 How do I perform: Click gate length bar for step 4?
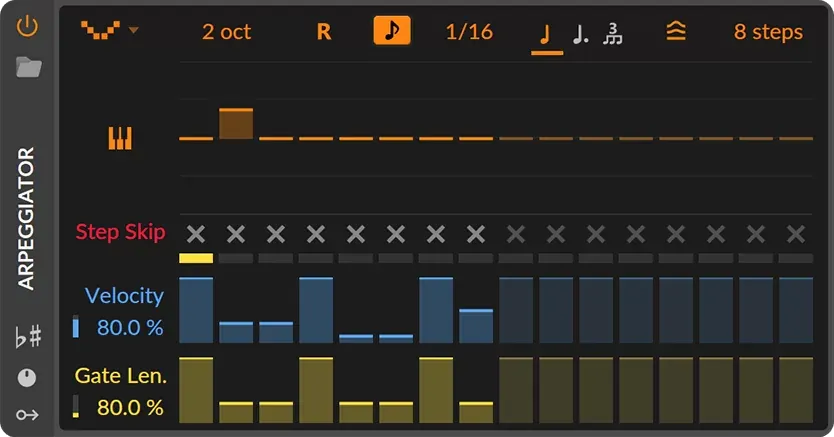click(316, 390)
